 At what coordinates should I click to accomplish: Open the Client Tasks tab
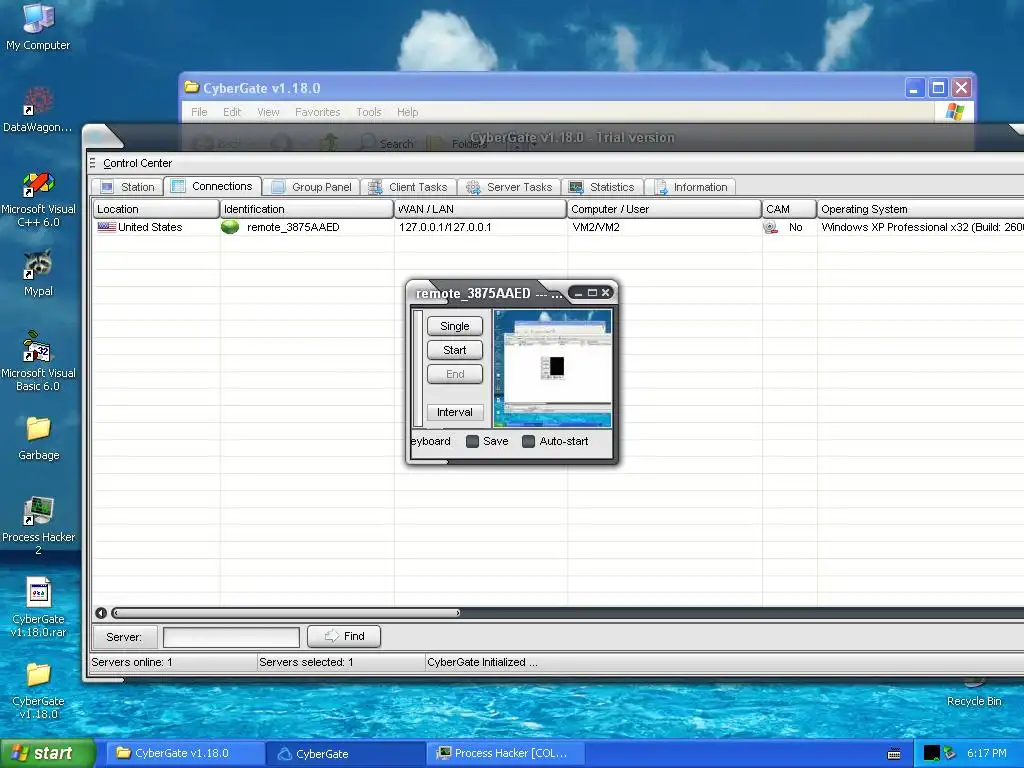coord(409,187)
